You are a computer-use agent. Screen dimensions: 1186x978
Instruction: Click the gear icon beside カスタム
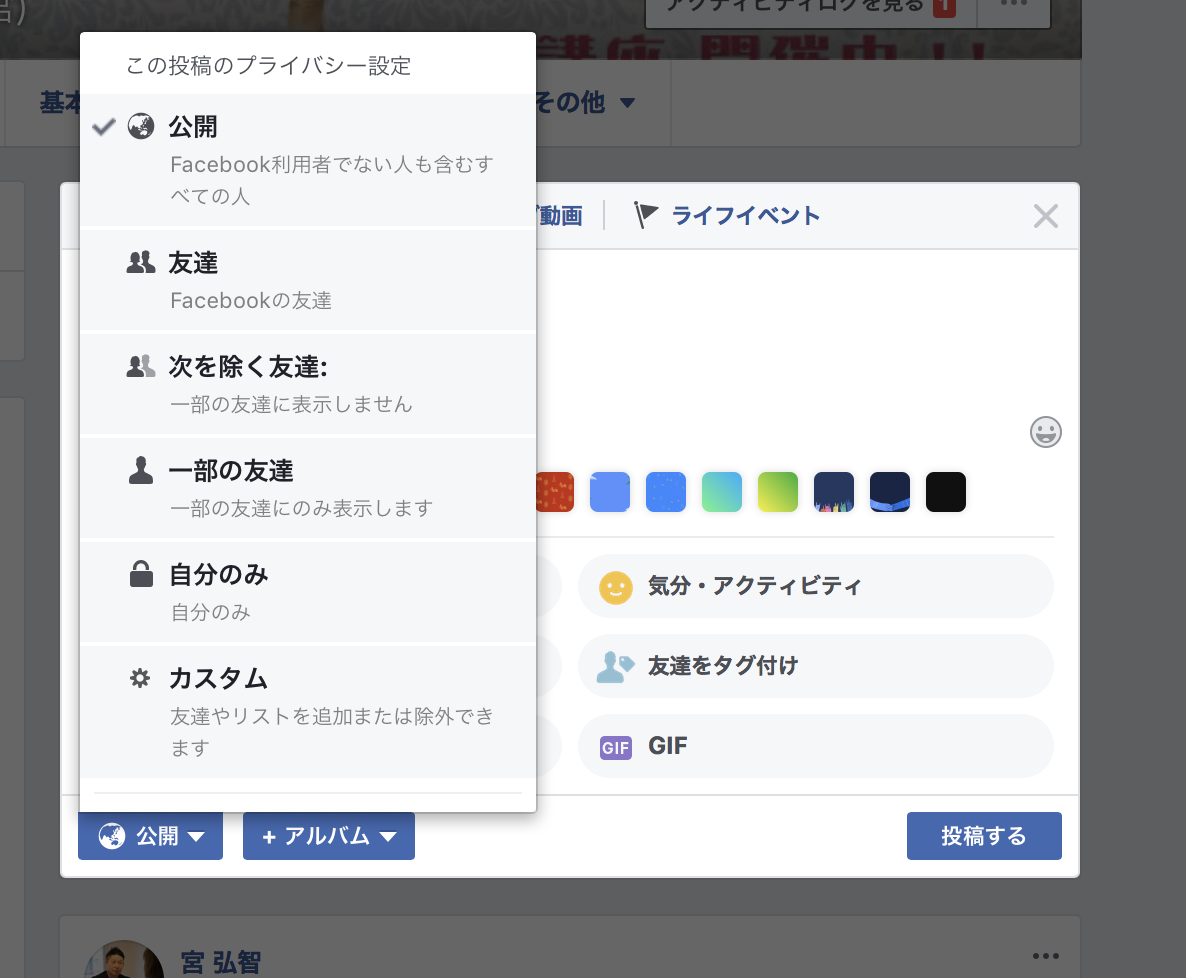point(140,678)
